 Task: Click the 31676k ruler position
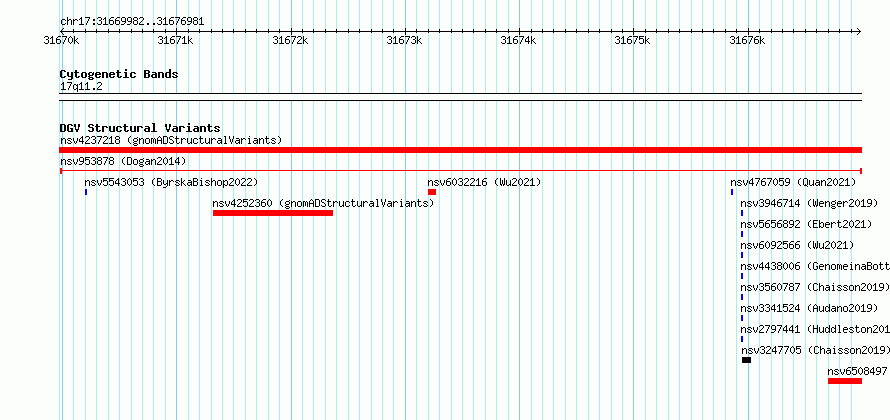click(x=747, y=40)
